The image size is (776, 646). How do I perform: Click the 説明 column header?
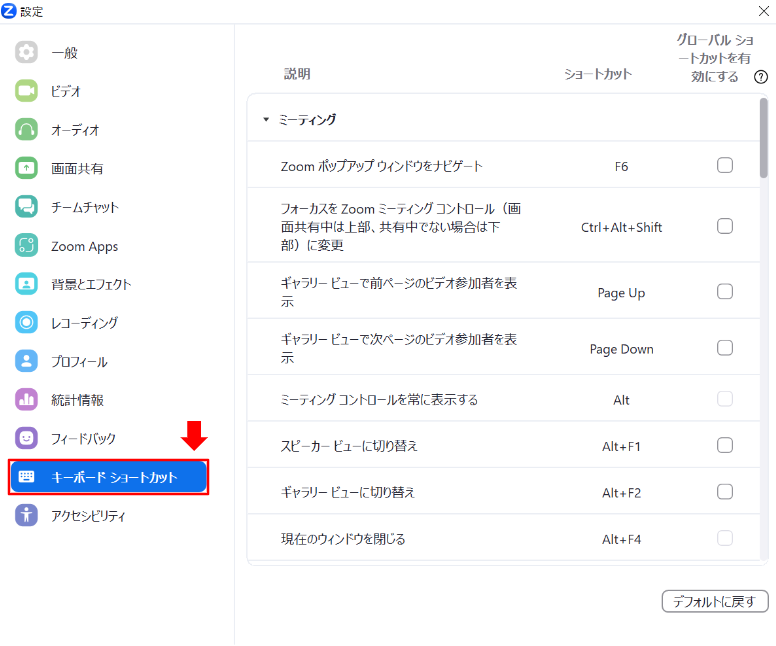297,74
